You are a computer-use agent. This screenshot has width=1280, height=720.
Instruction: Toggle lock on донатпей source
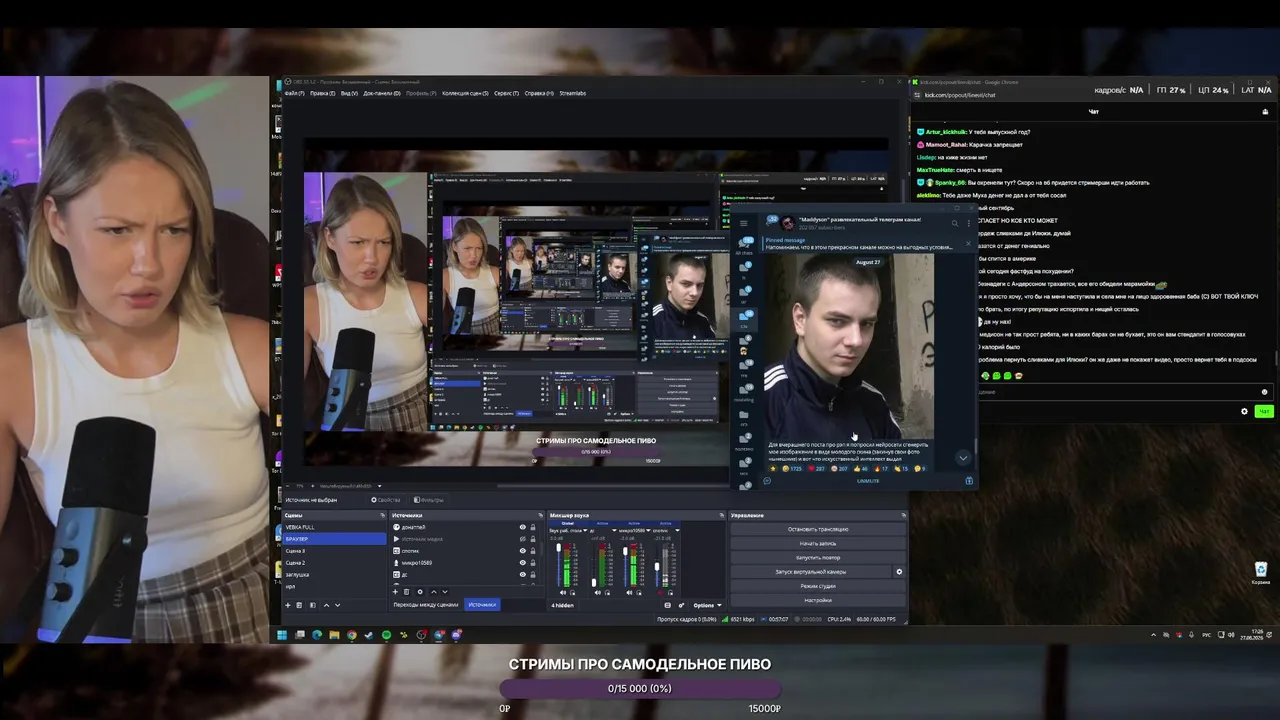533,527
